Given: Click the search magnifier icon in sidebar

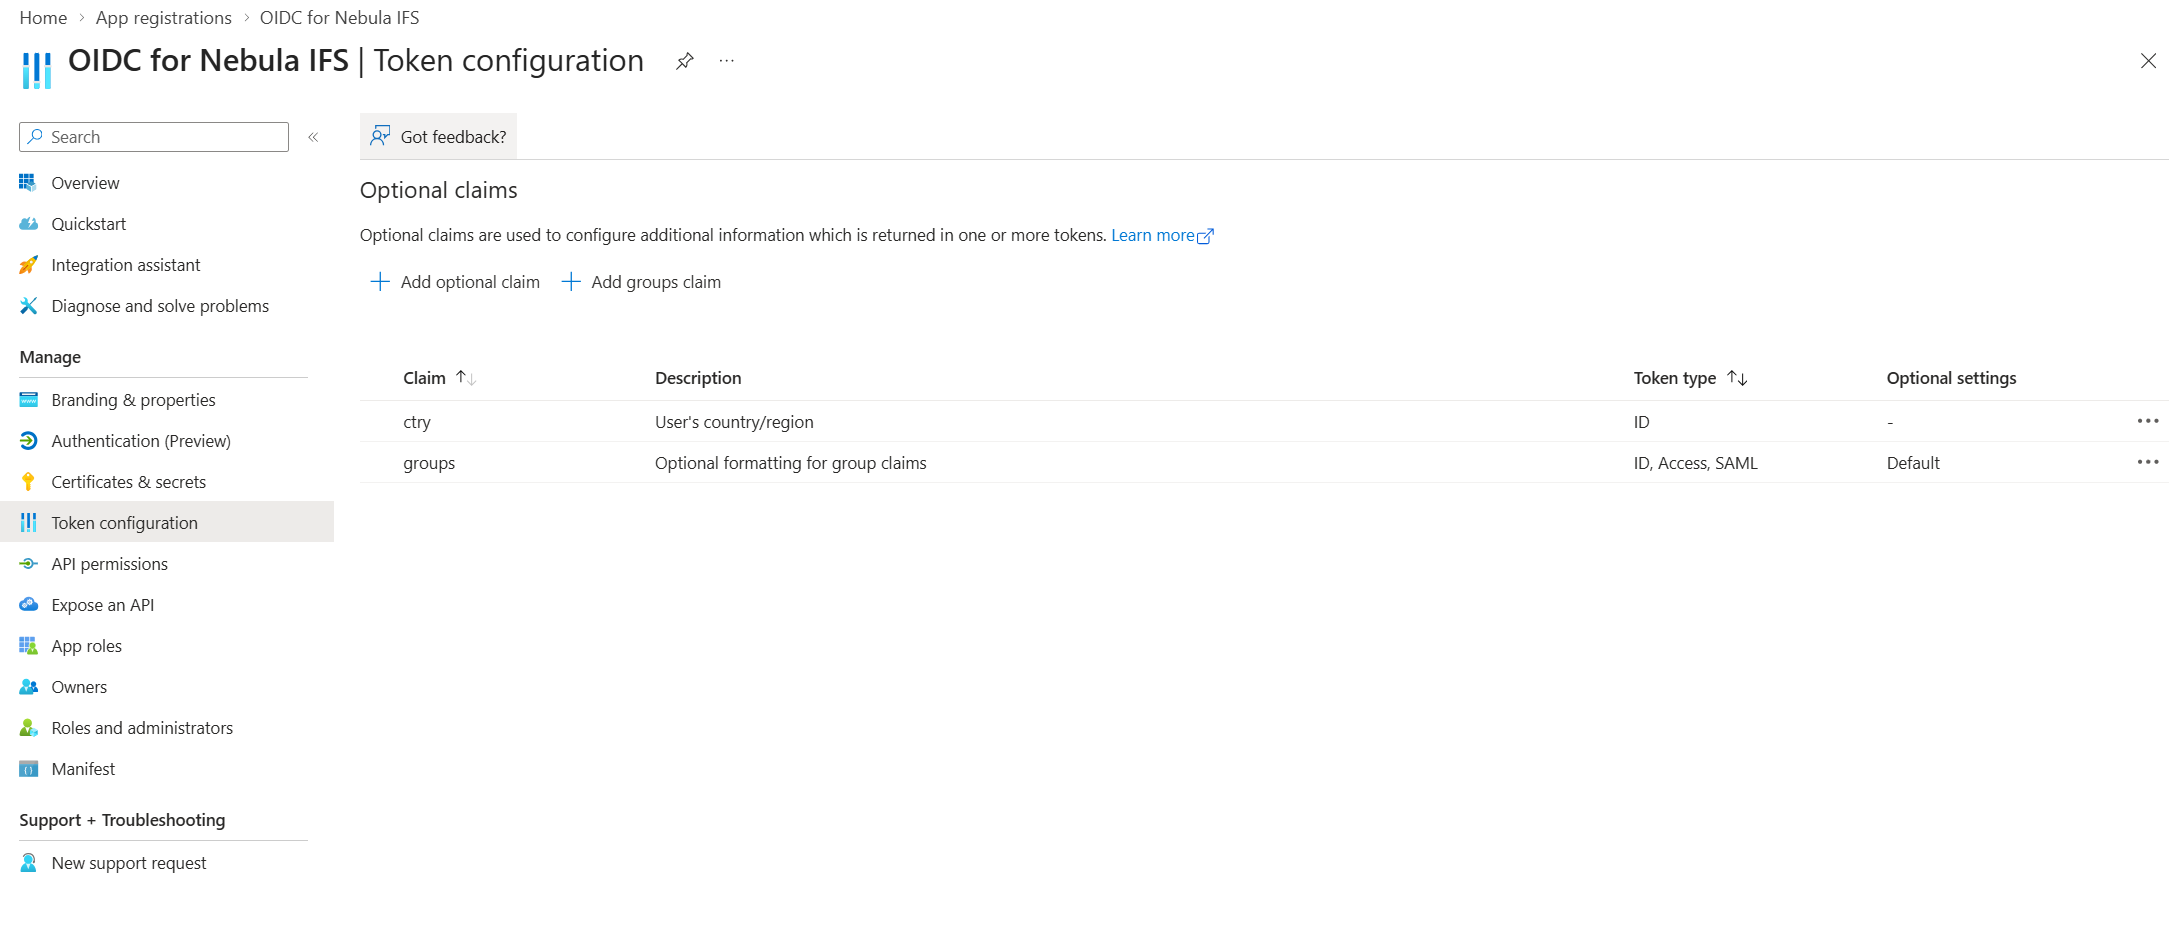Looking at the screenshot, I should point(36,137).
